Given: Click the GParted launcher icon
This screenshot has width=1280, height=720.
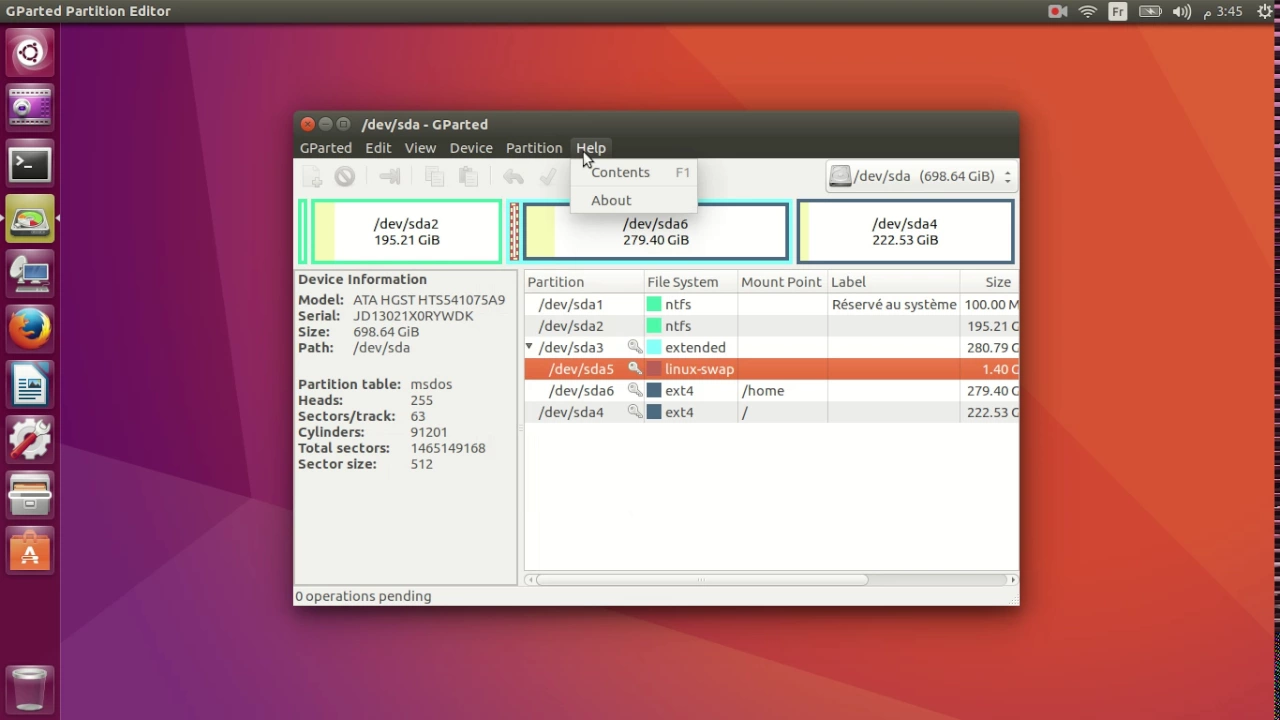Looking at the screenshot, I should pyautogui.click(x=30, y=218).
